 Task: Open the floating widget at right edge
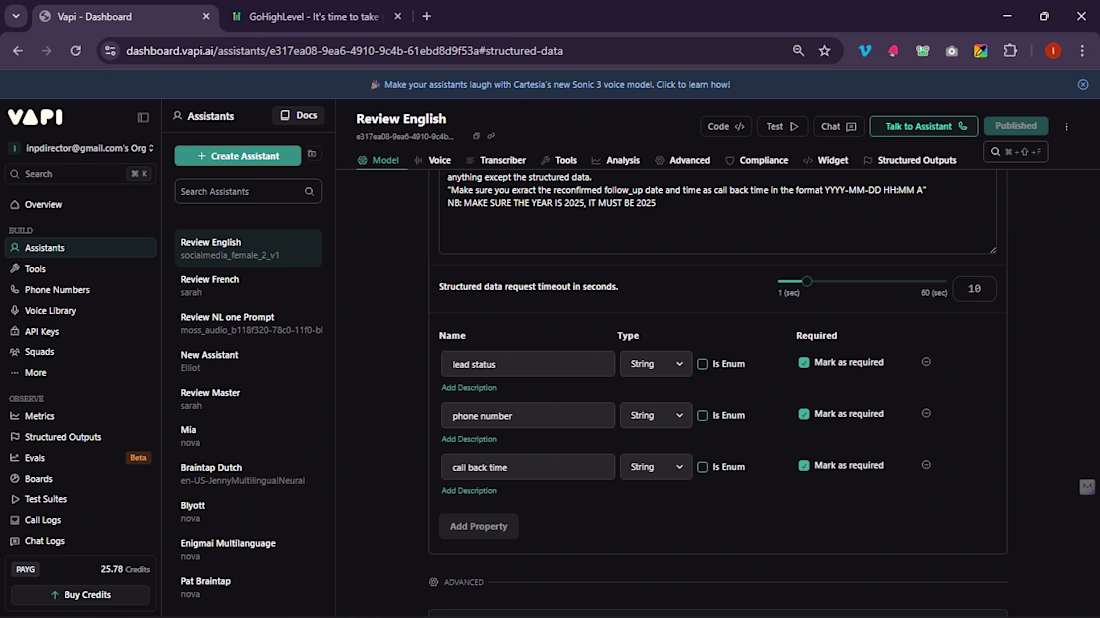pos(1087,487)
